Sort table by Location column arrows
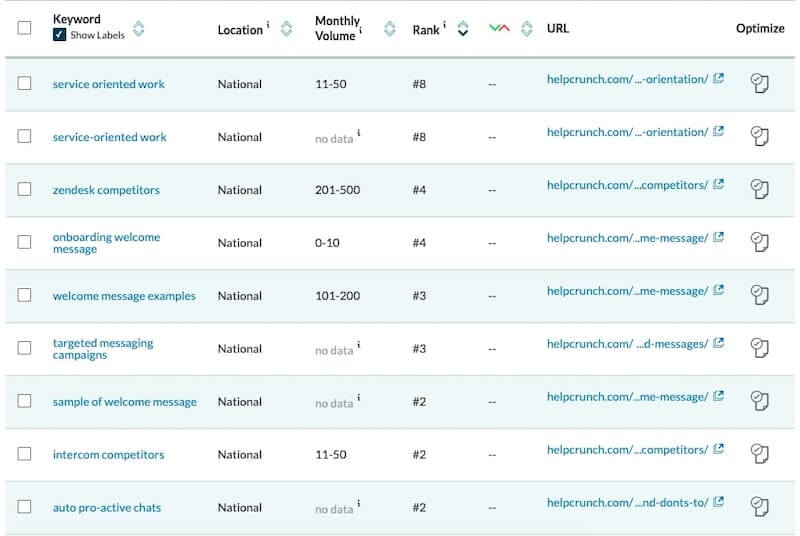800x536 pixels. click(287, 29)
